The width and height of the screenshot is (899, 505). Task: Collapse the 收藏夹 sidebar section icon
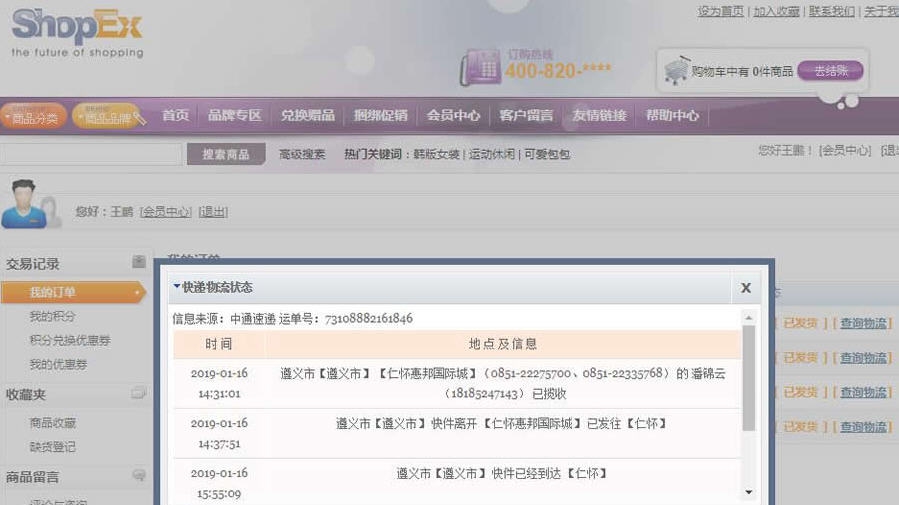click(139, 393)
